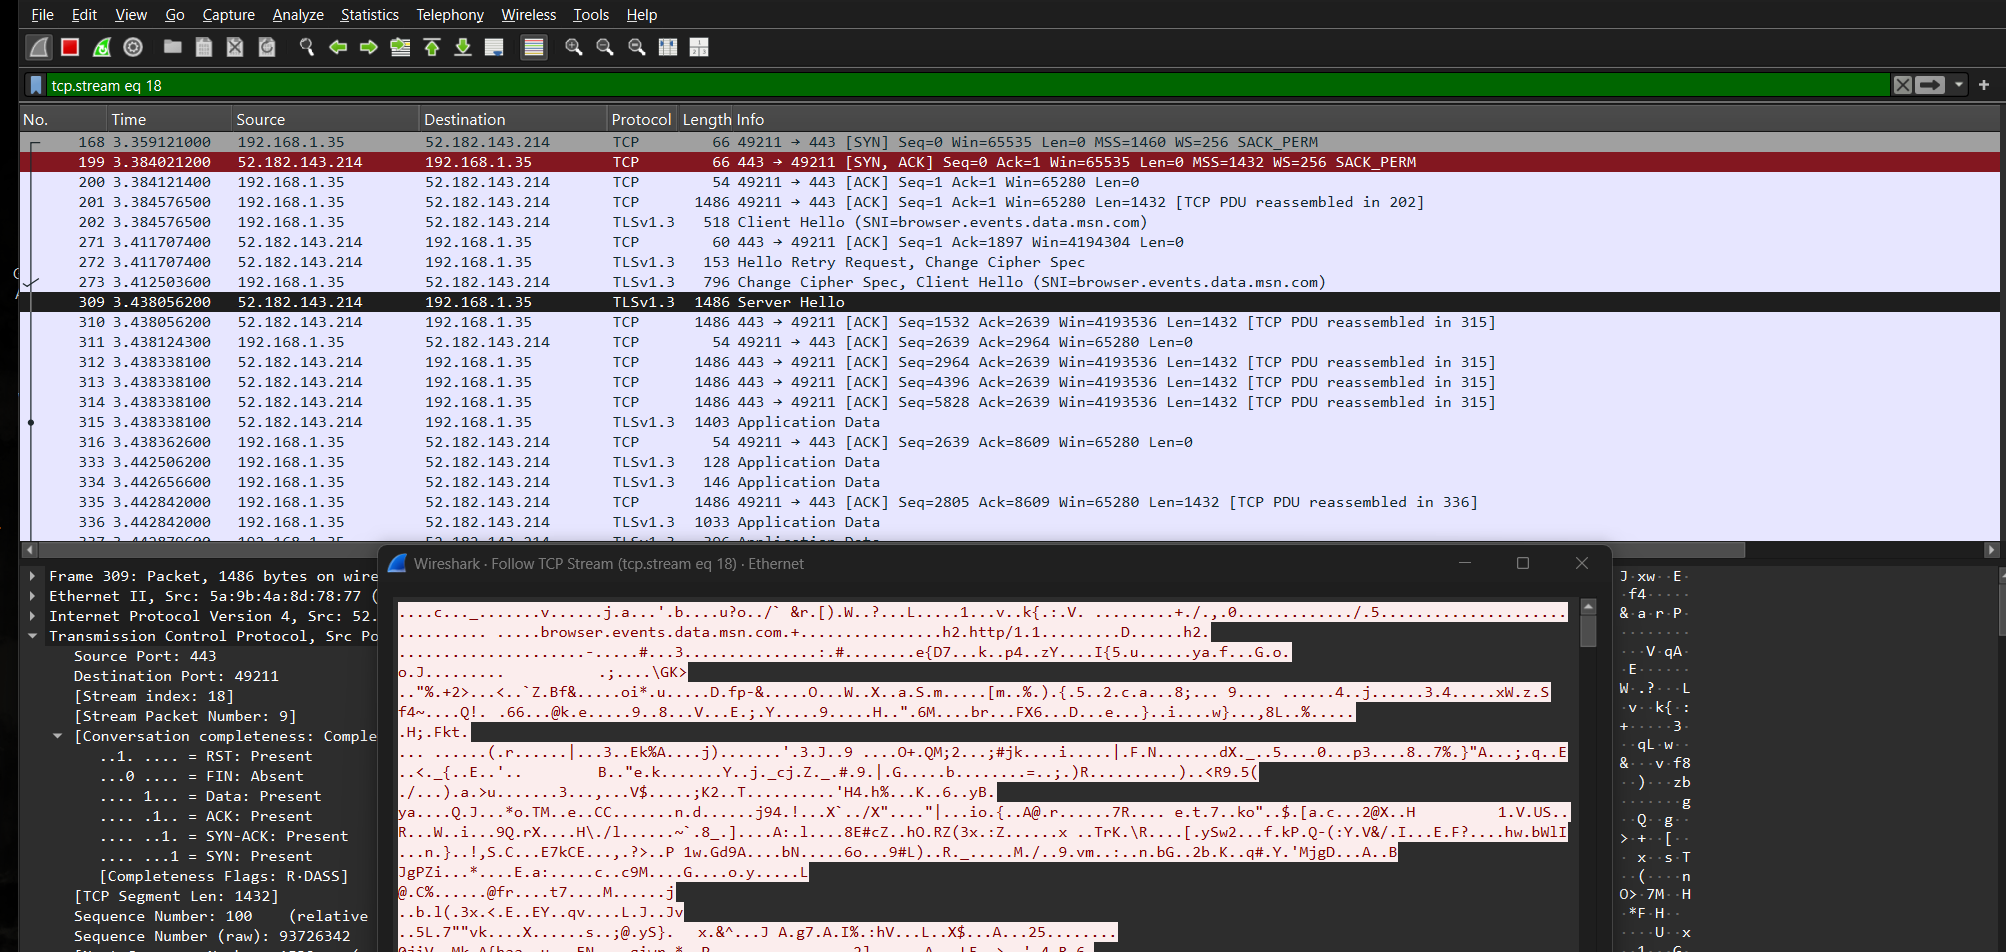Open the Analyze menu
This screenshot has width=2006, height=952.
click(298, 14)
